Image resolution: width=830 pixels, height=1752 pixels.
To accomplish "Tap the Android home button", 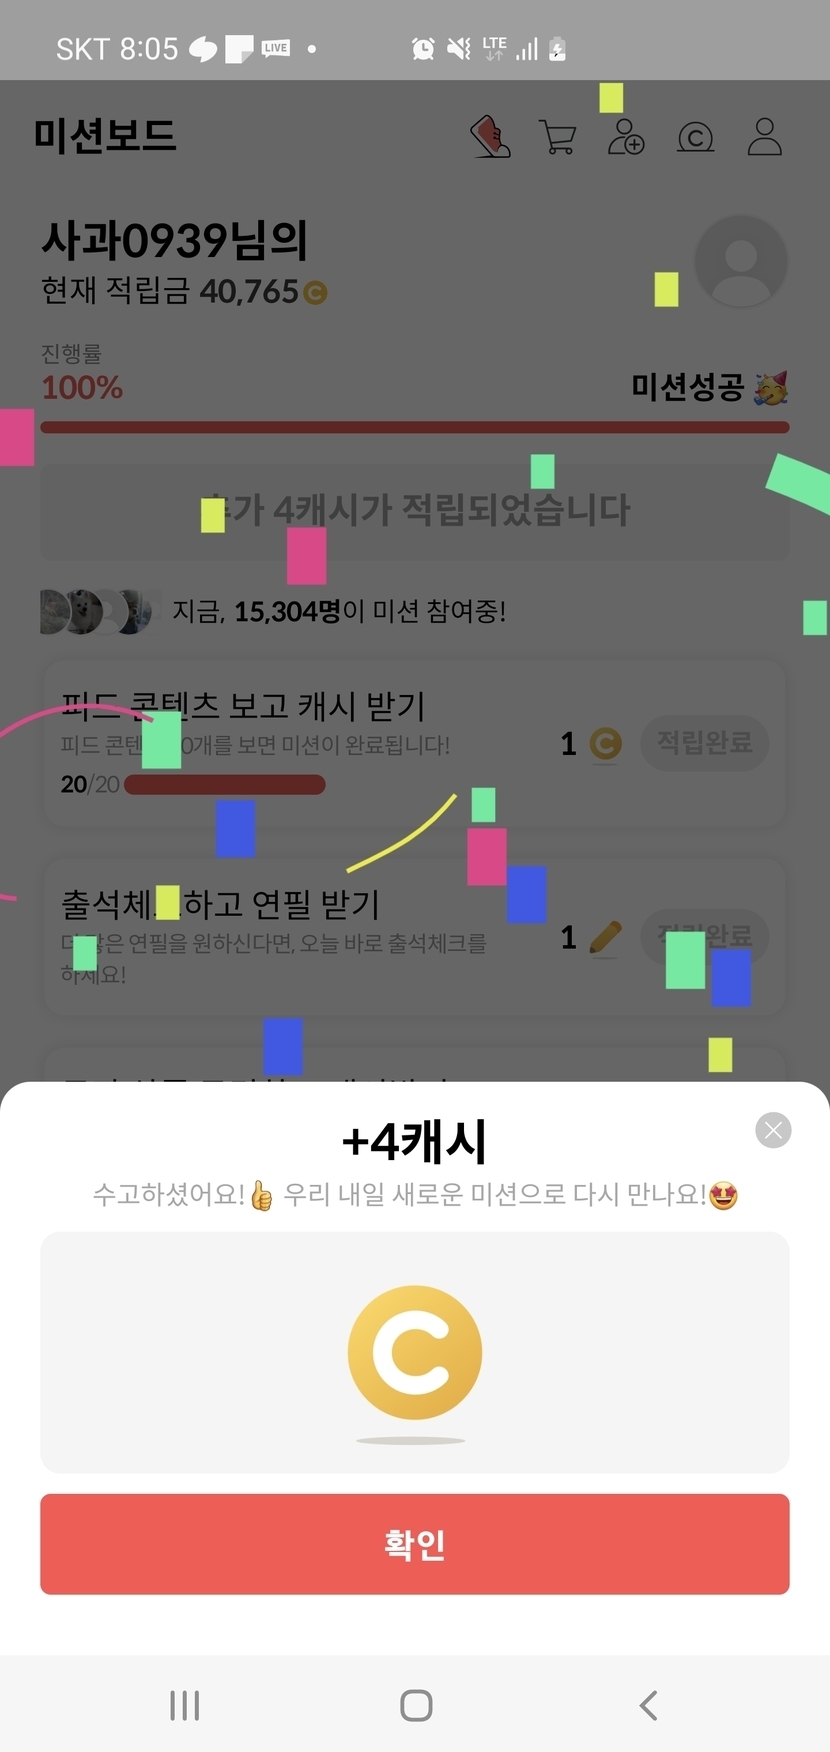I will coord(416,1705).
